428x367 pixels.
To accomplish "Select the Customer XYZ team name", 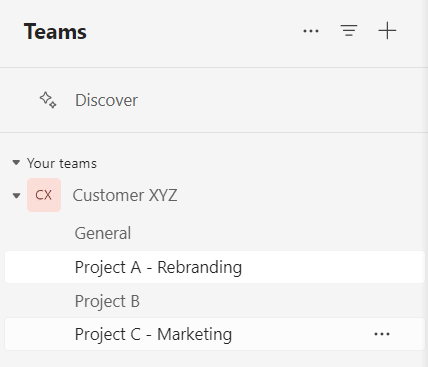I will coord(125,195).
